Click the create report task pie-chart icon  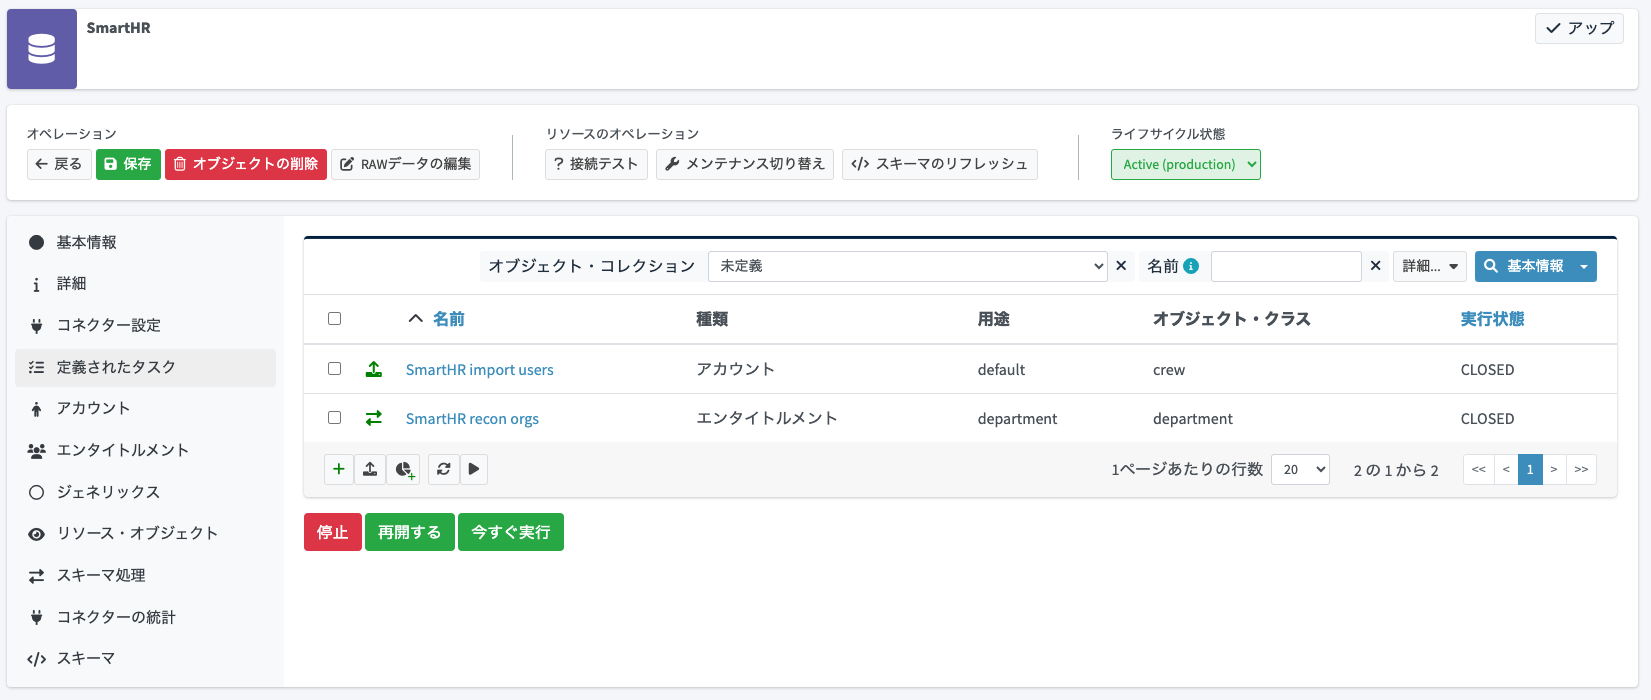tap(404, 469)
